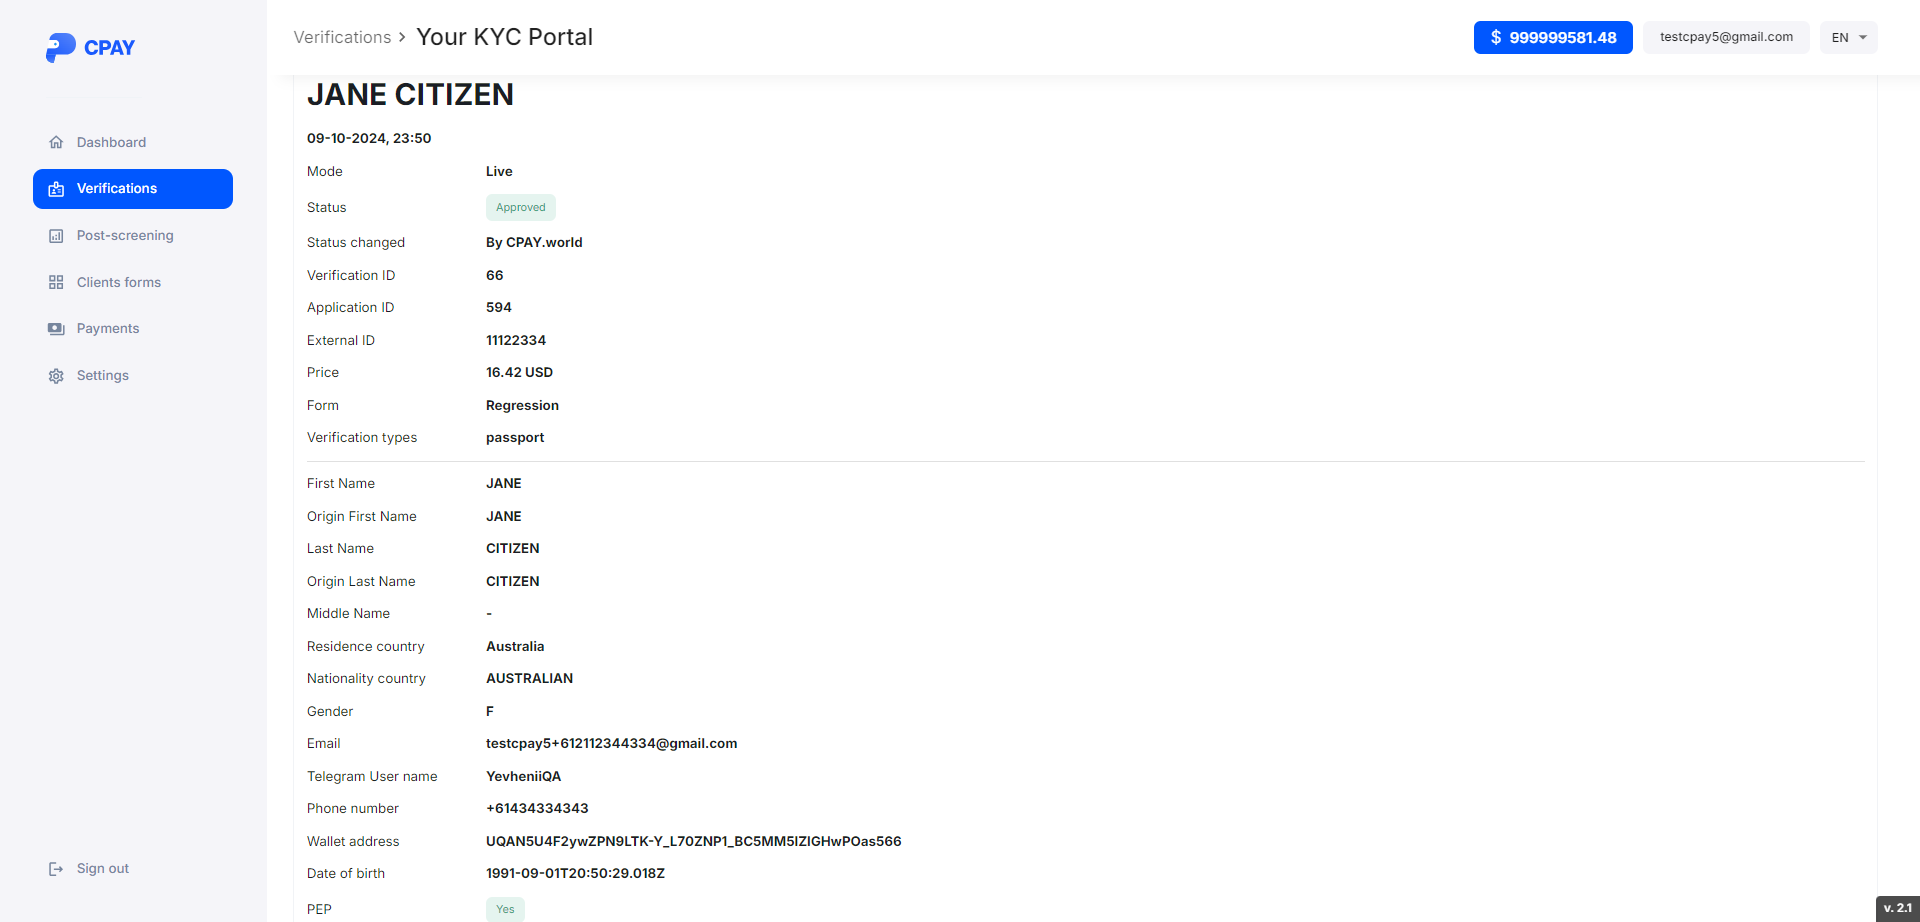The height and width of the screenshot is (922, 1920).
Task: Click the Clients forms grid icon
Action: pos(56,283)
